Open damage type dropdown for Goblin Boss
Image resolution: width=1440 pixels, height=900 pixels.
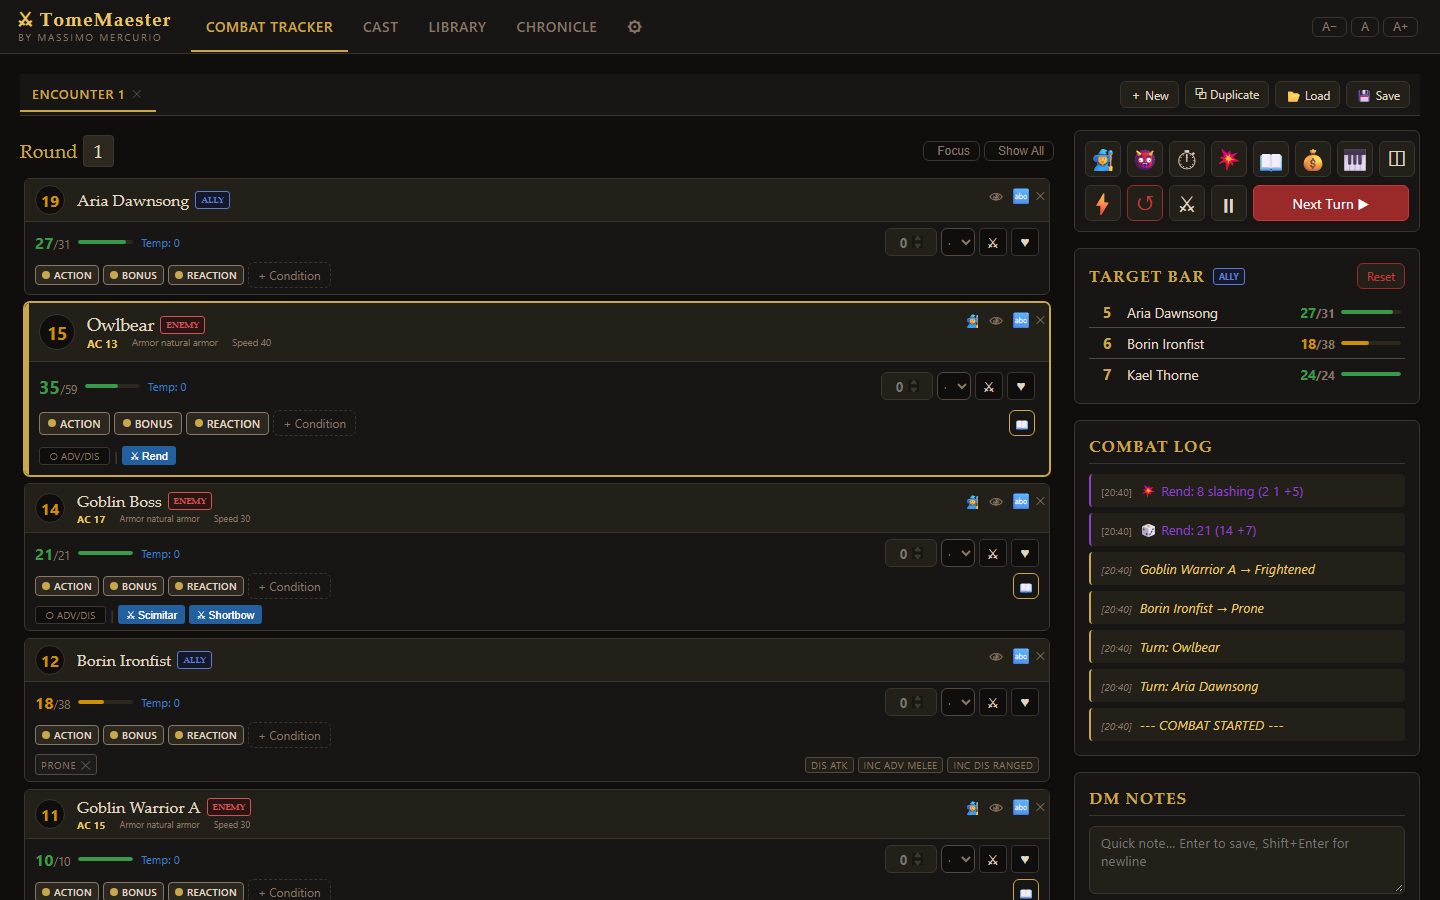(958, 554)
